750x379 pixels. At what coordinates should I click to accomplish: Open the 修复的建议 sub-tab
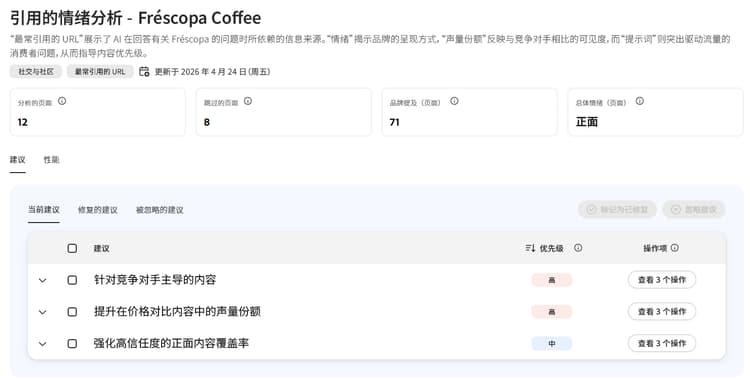click(x=98, y=210)
